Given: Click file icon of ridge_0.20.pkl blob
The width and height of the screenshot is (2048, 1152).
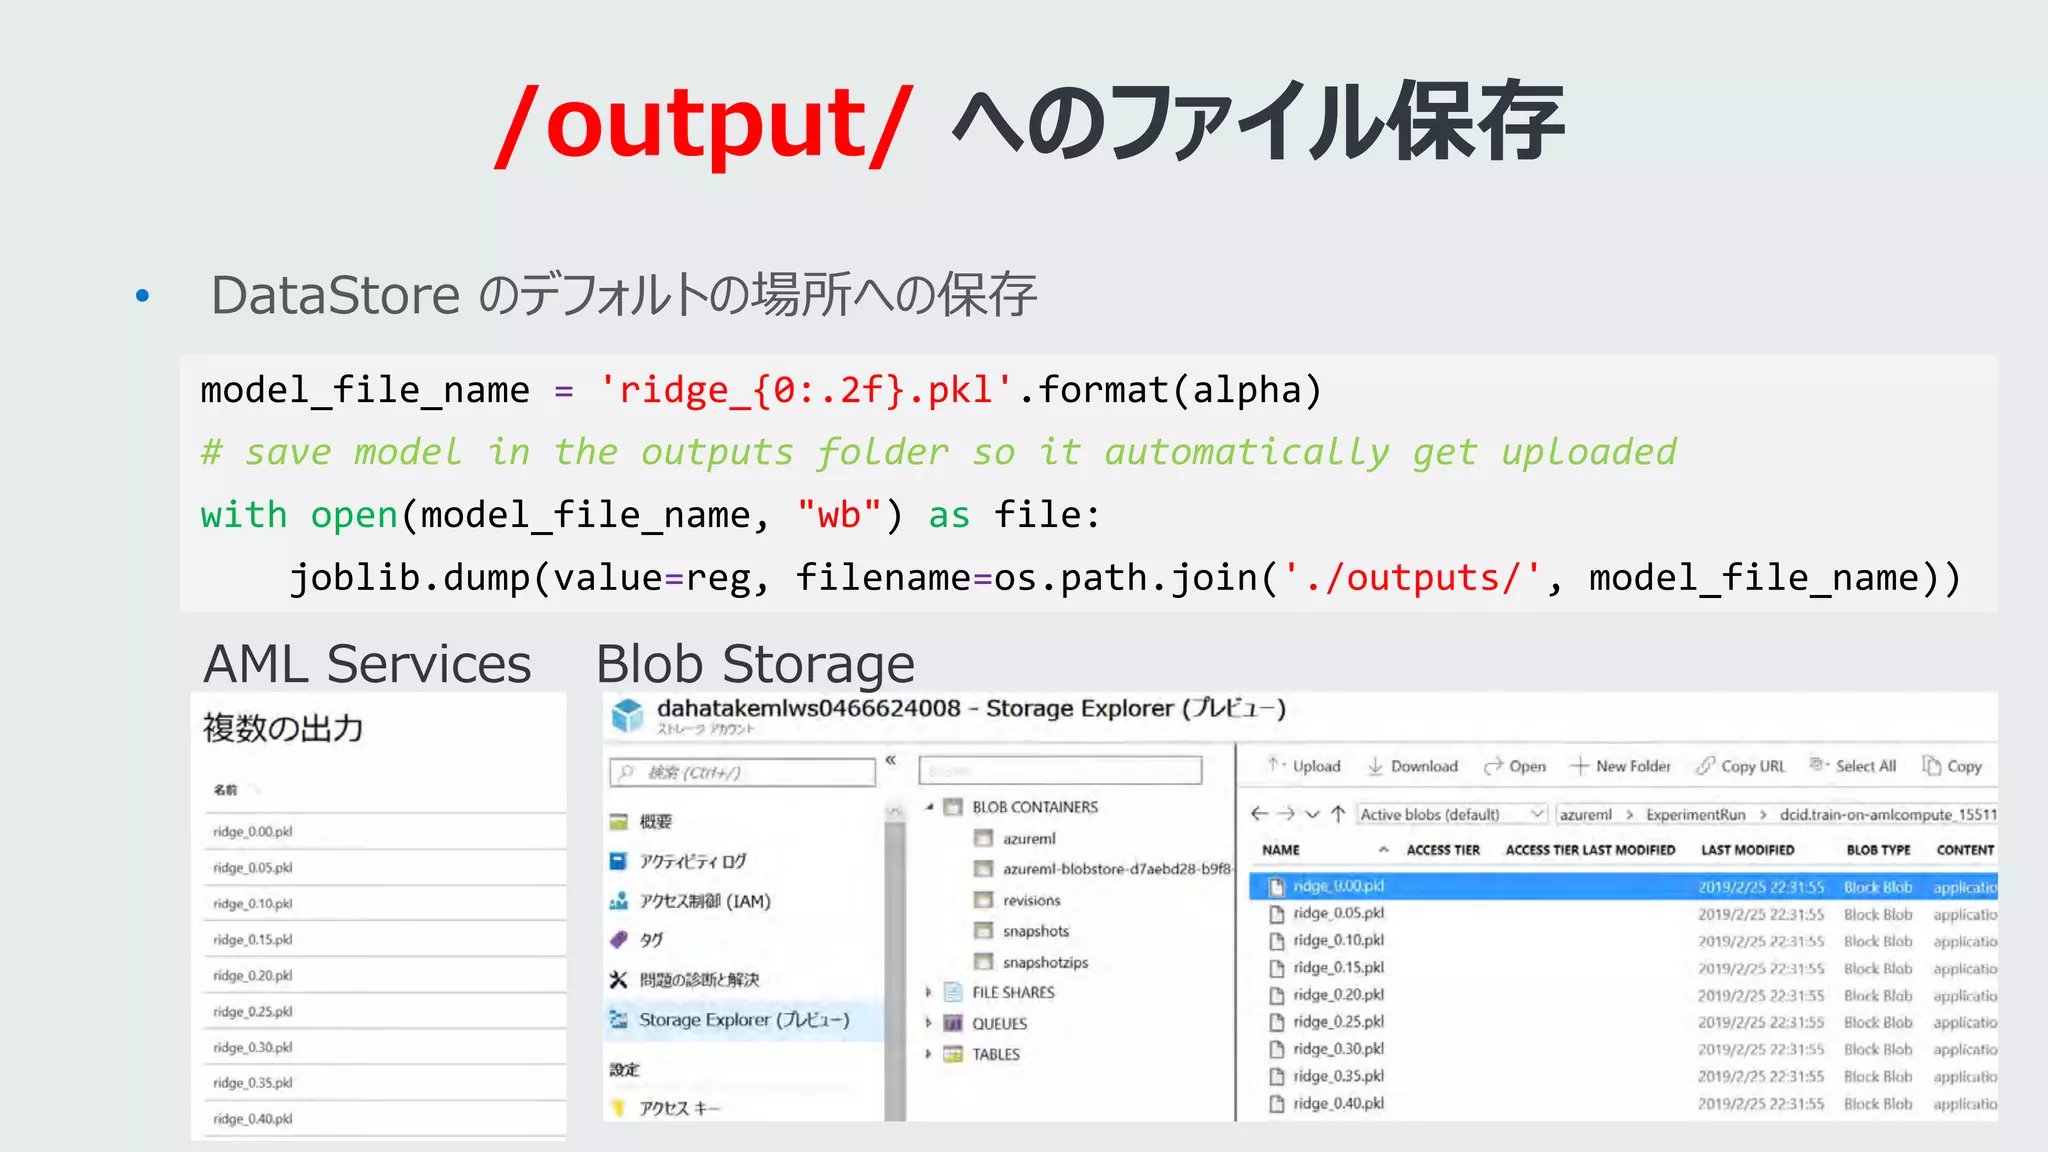Looking at the screenshot, I should [x=1276, y=995].
